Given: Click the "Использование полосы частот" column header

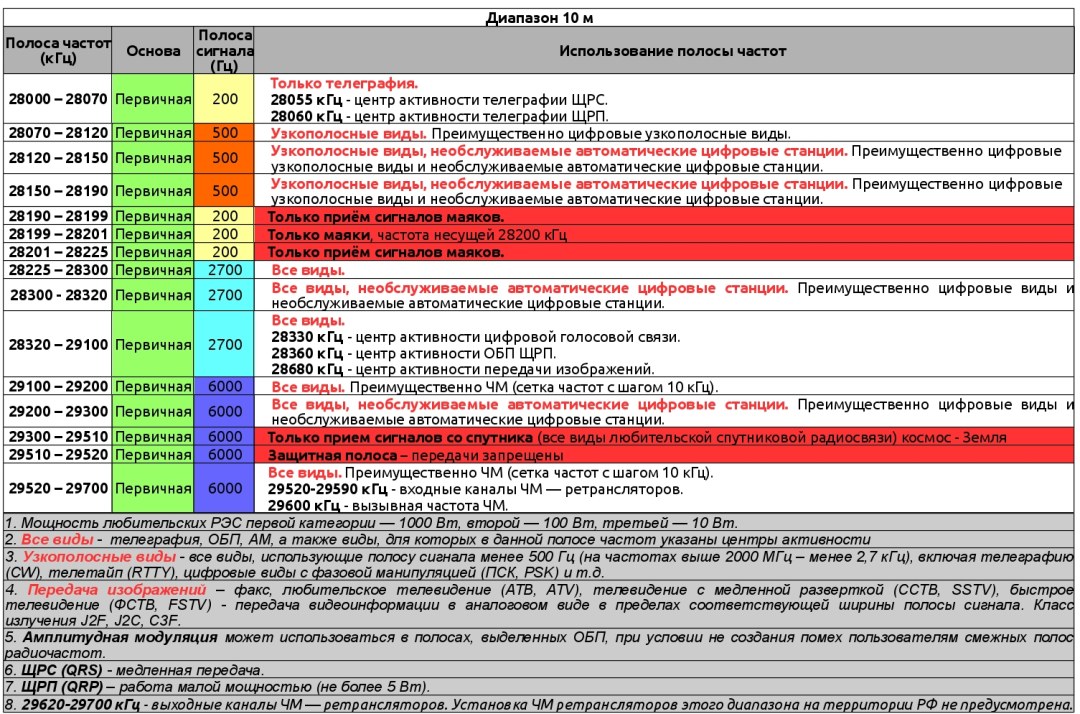Looking at the screenshot, I should pyautogui.click(x=672, y=50).
